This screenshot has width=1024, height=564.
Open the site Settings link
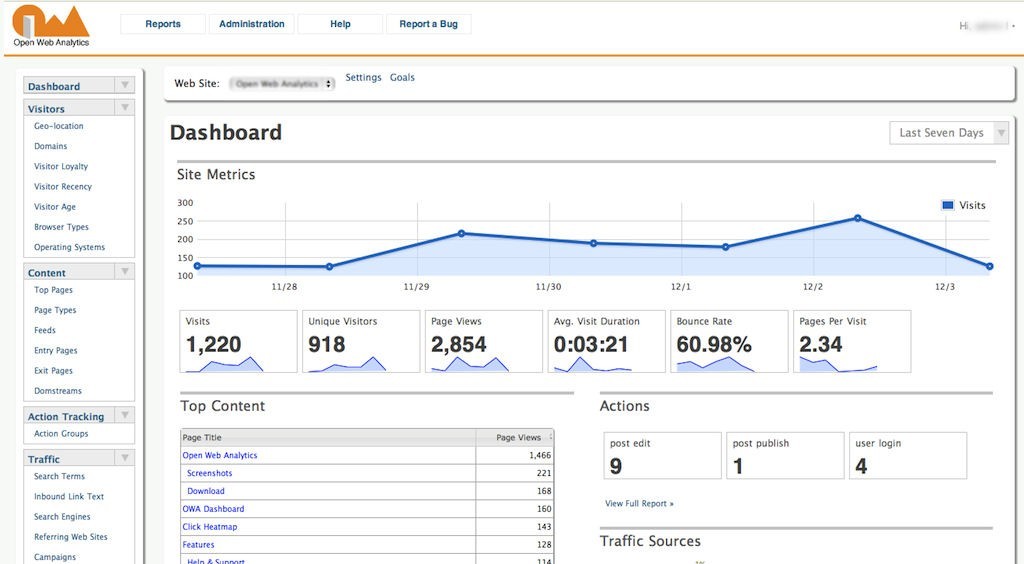363,77
